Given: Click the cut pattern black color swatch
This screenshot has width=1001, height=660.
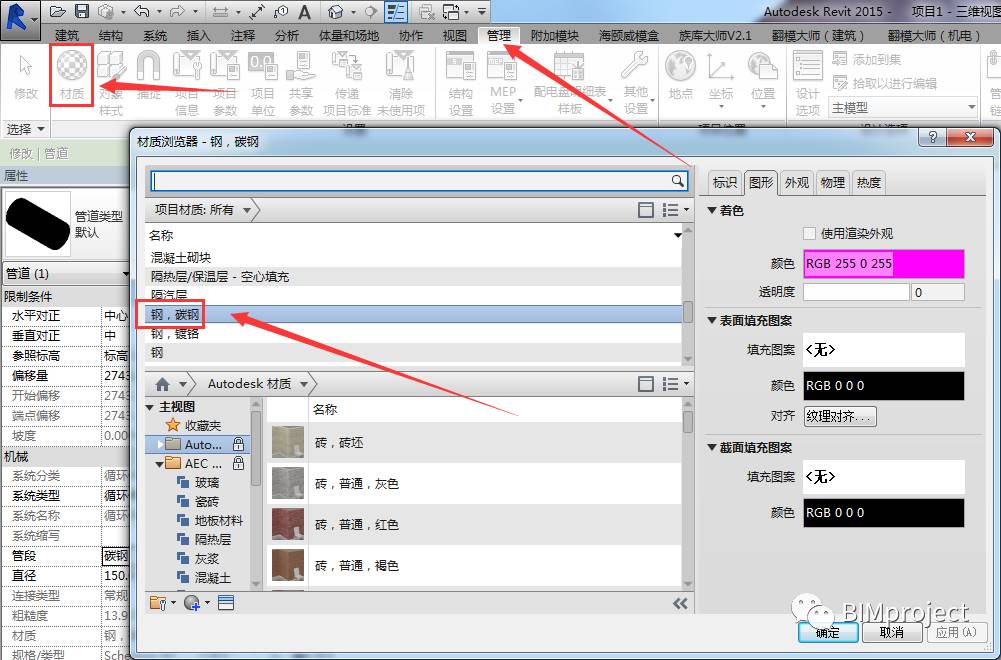Looking at the screenshot, I should click(884, 513).
